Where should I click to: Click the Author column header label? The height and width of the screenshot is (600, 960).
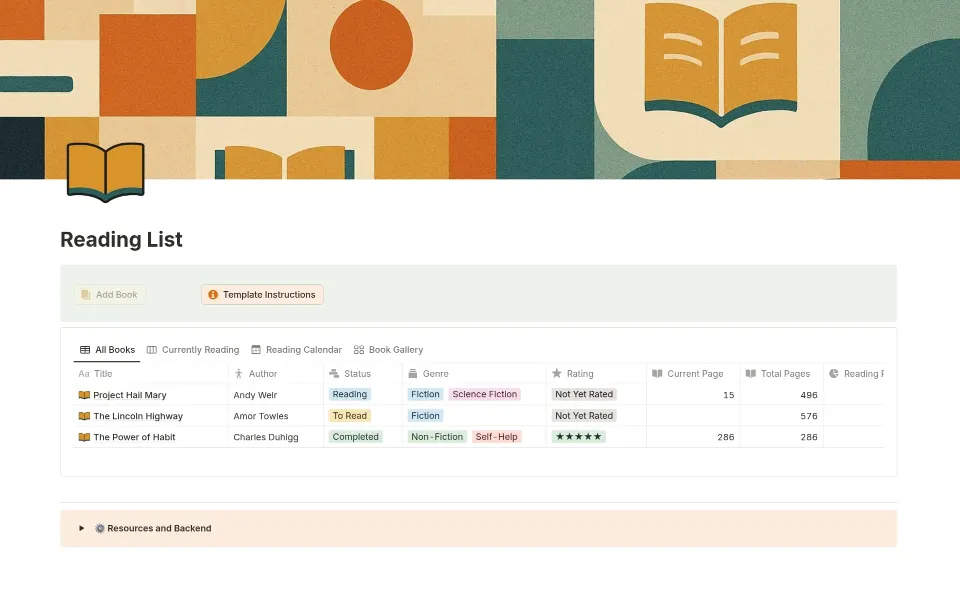(263, 373)
